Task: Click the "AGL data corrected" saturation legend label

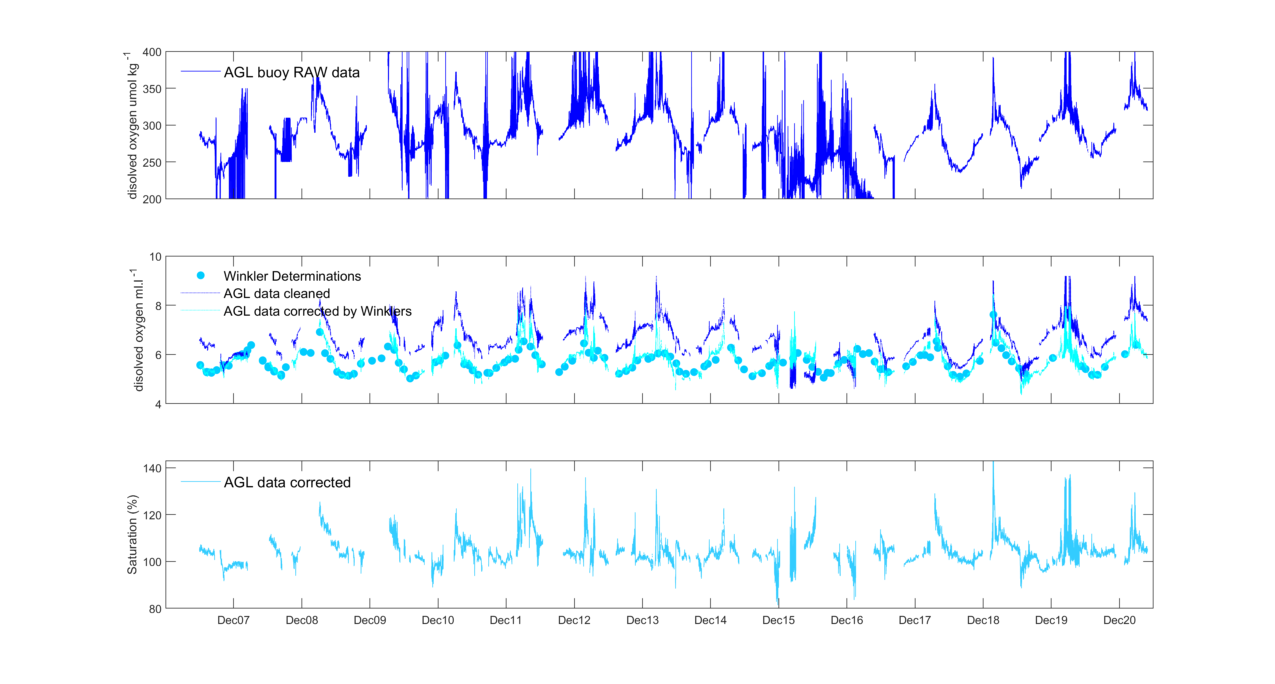Action: click(287, 482)
